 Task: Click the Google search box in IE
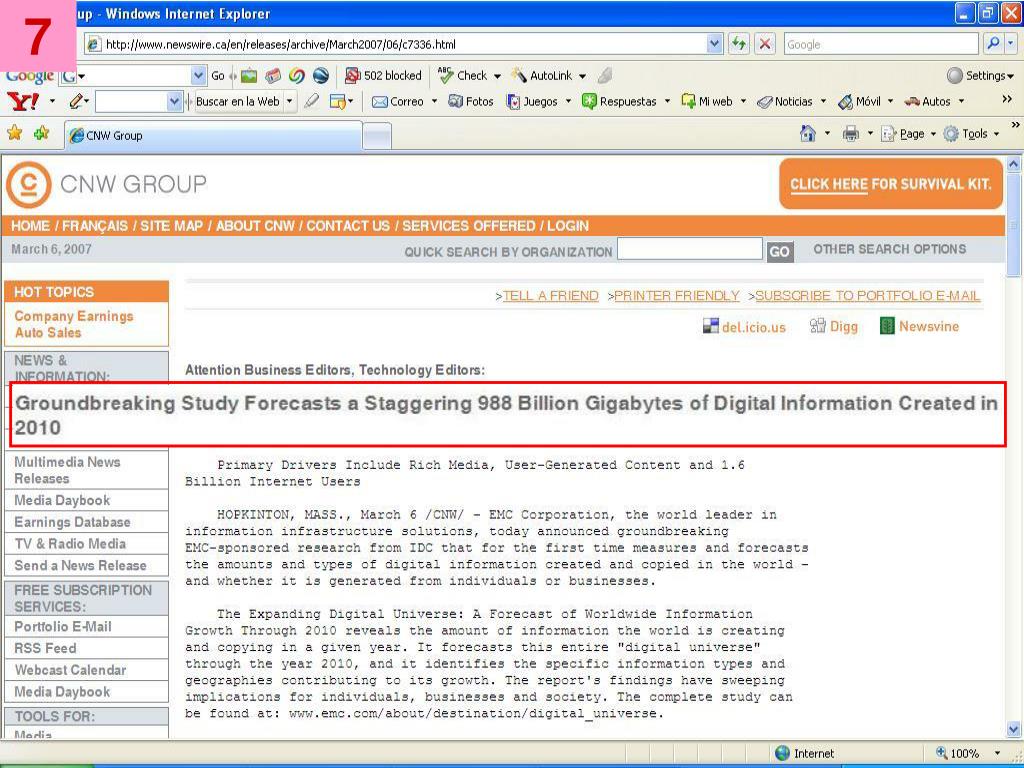coord(881,44)
